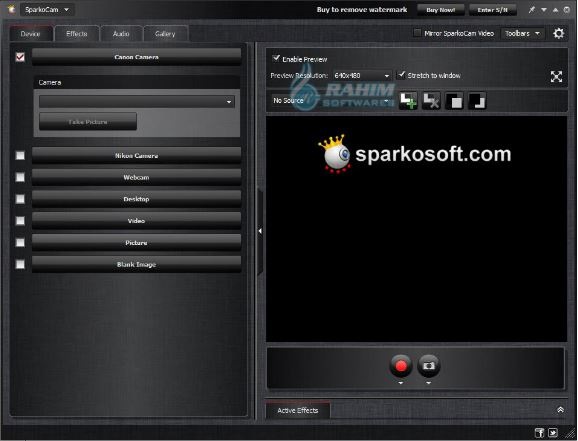Viewport: 578px width, 441px height.
Task: Enable the Video checkbox
Action: click(x=20, y=220)
